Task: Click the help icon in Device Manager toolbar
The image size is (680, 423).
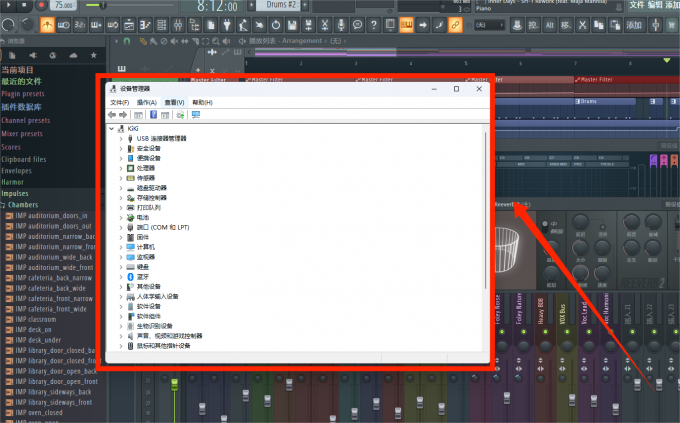Action: coord(152,115)
